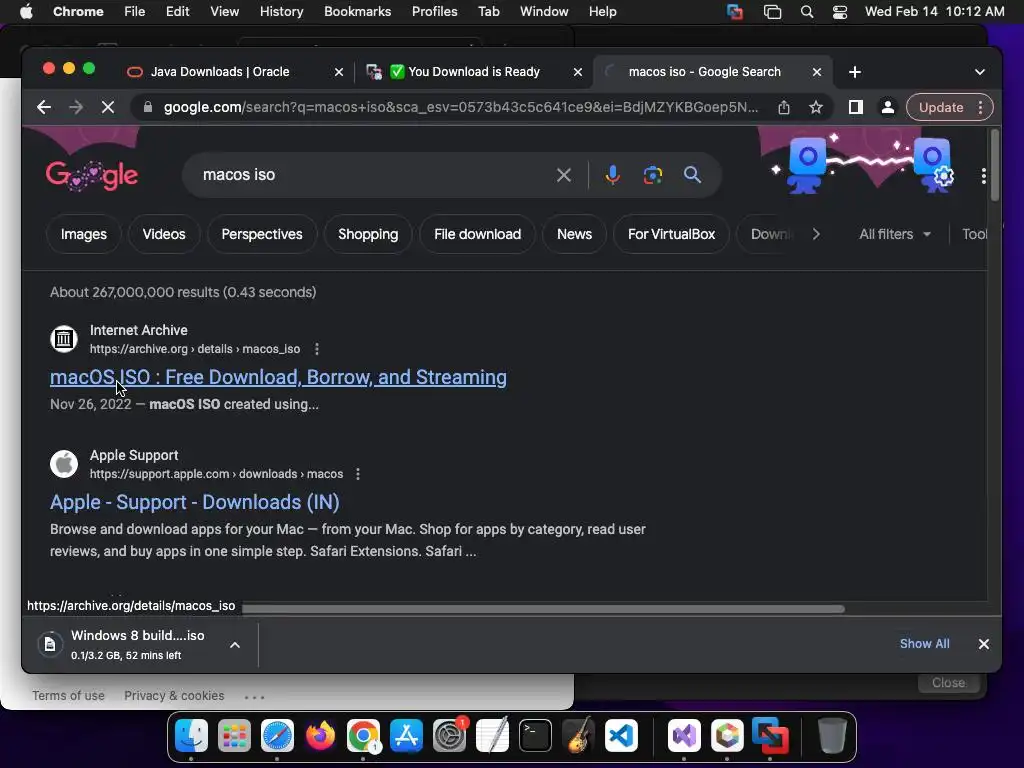
Task: Click the vertical page scrollbar
Action: 995,165
